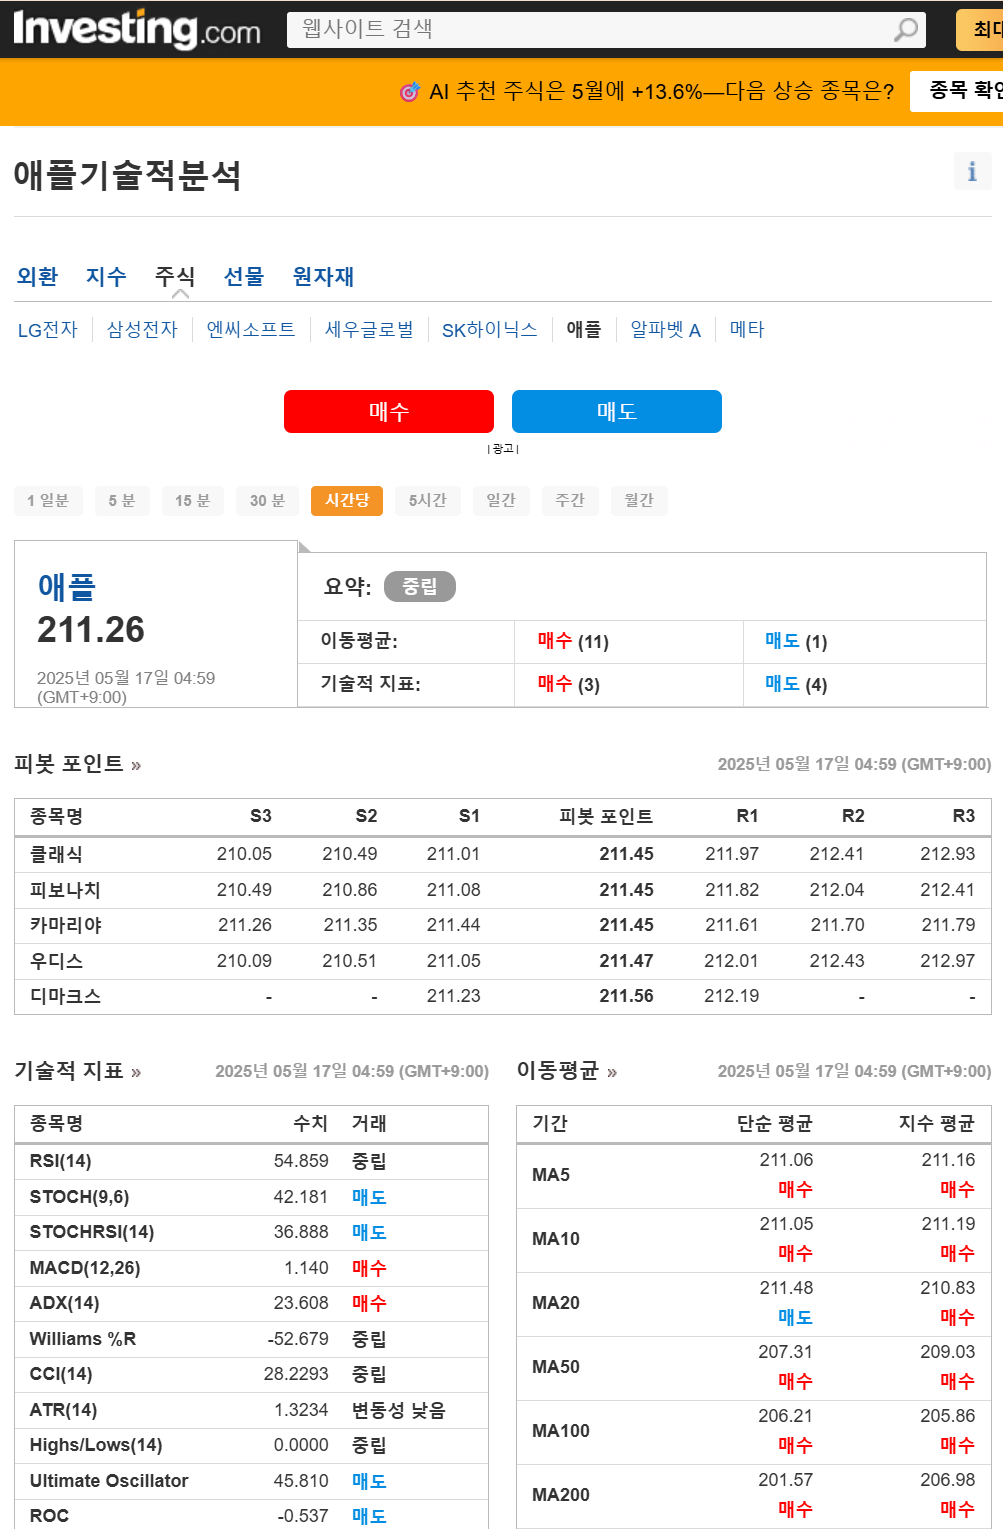Click the R3 pivot column header

963,816
